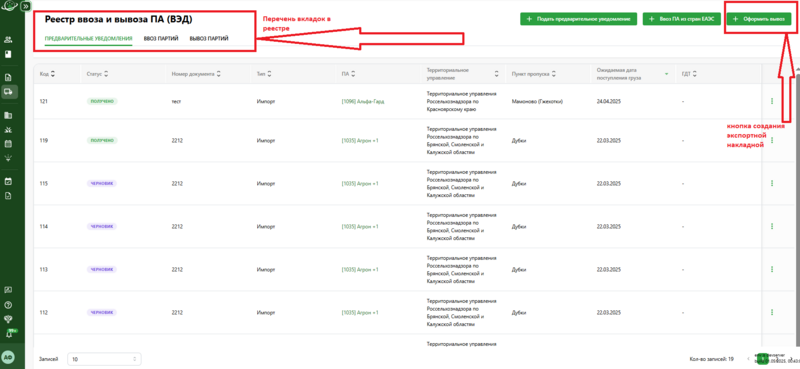The width and height of the screenshot is (800, 369).
Task: Click the Получено status badge in row 119
Action: tap(102, 140)
